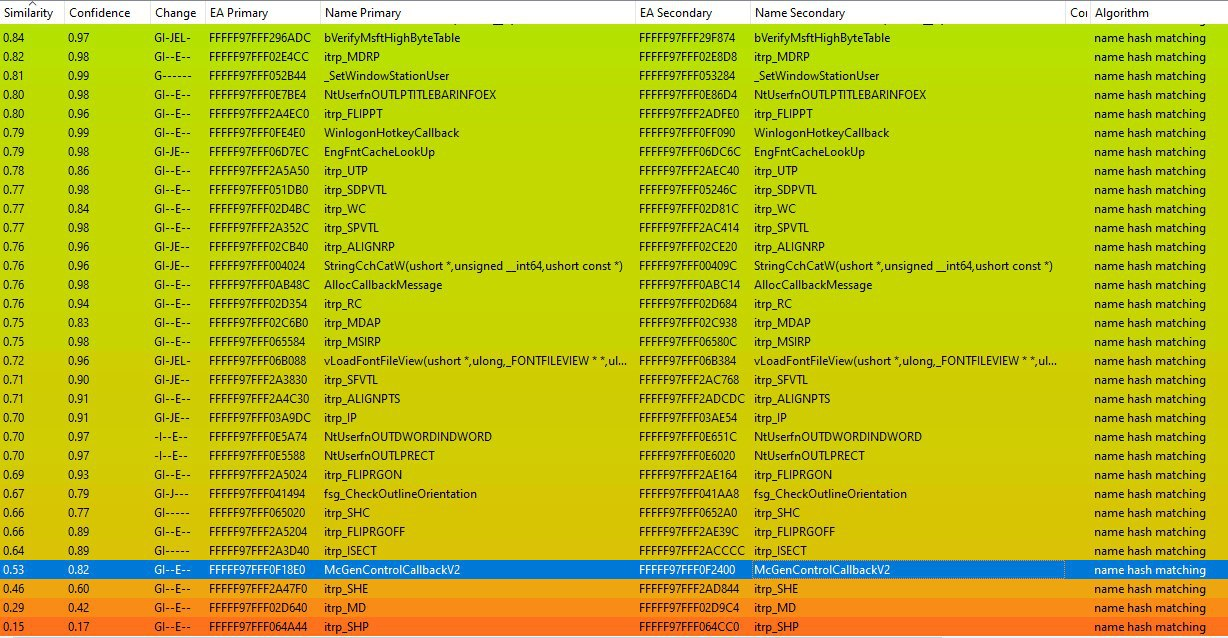Screen dimensions: 1228x638
Task: Select vLoadFontFileView entry in Name Primary
Action: click(476, 361)
